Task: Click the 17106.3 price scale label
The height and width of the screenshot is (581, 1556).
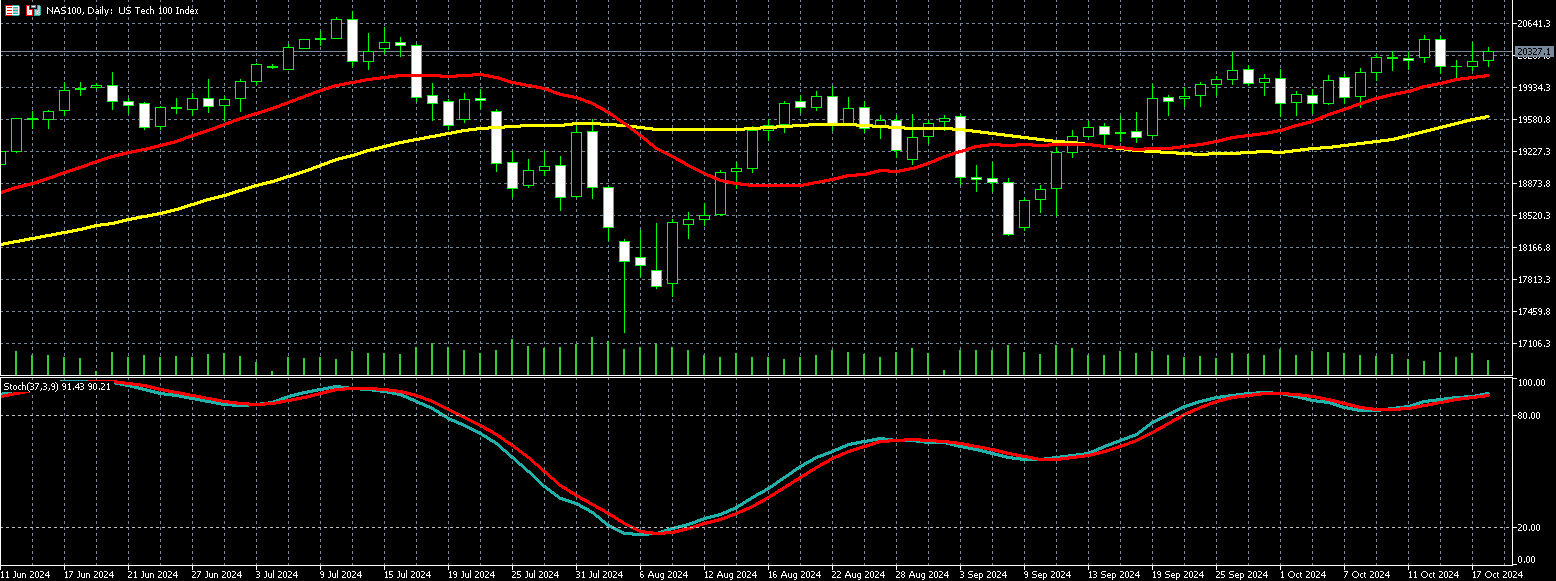Action: tap(1534, 344)
